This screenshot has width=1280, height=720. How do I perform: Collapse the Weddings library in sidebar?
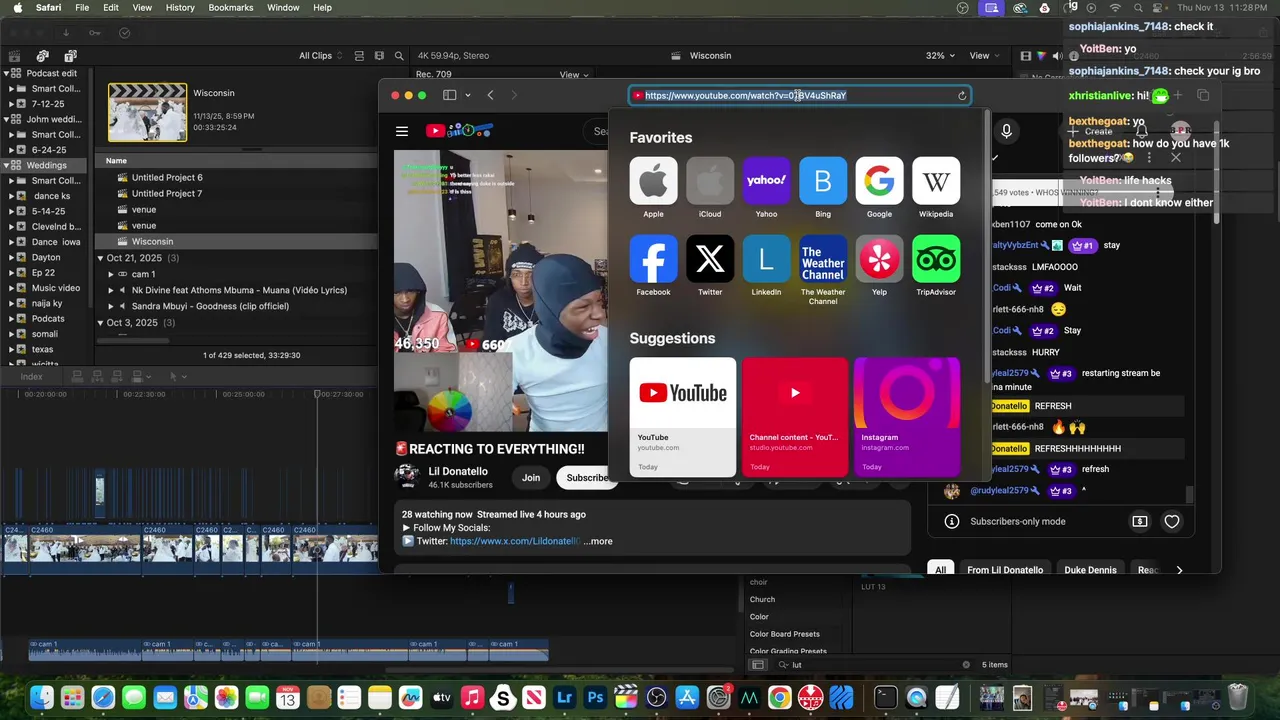(x=6, y=165)
